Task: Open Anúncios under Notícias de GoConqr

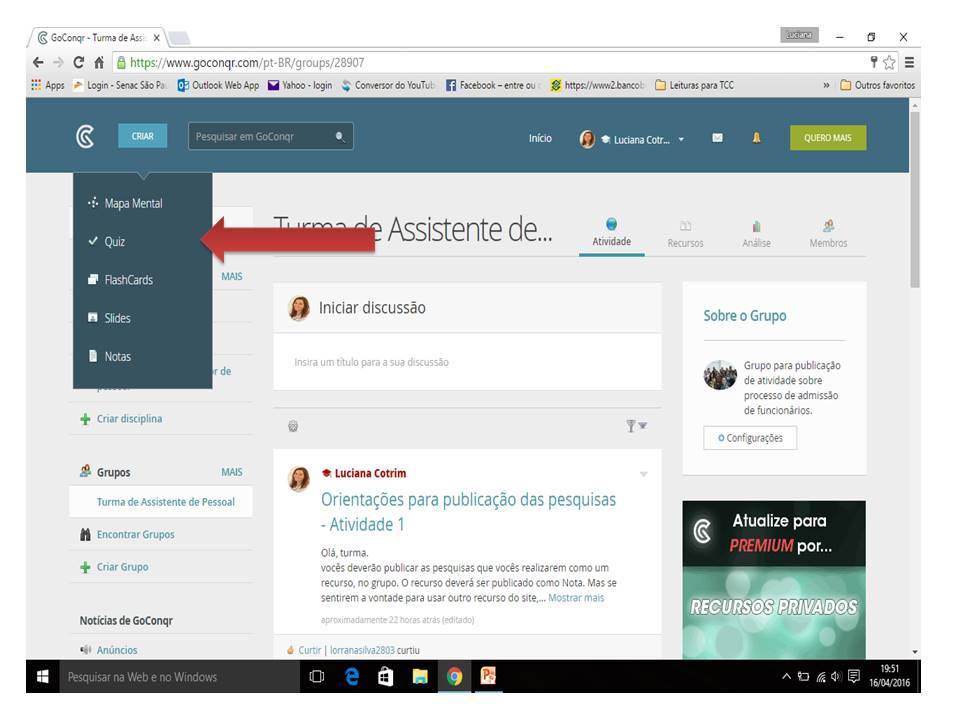Action: [x=117, y=650]
